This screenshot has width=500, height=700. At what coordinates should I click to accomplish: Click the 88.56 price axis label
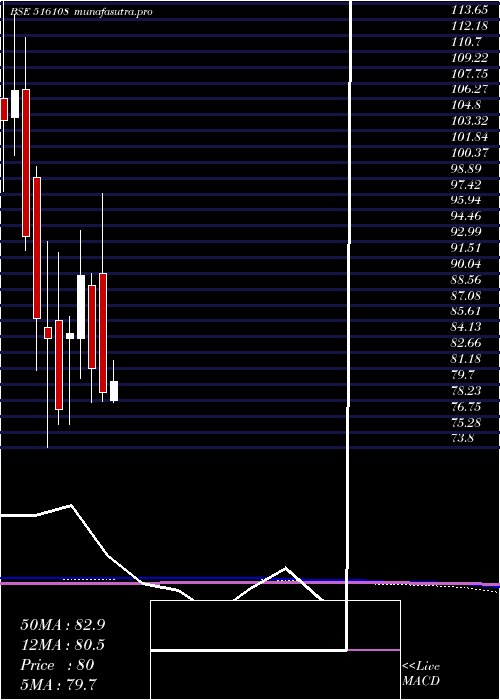469,279
